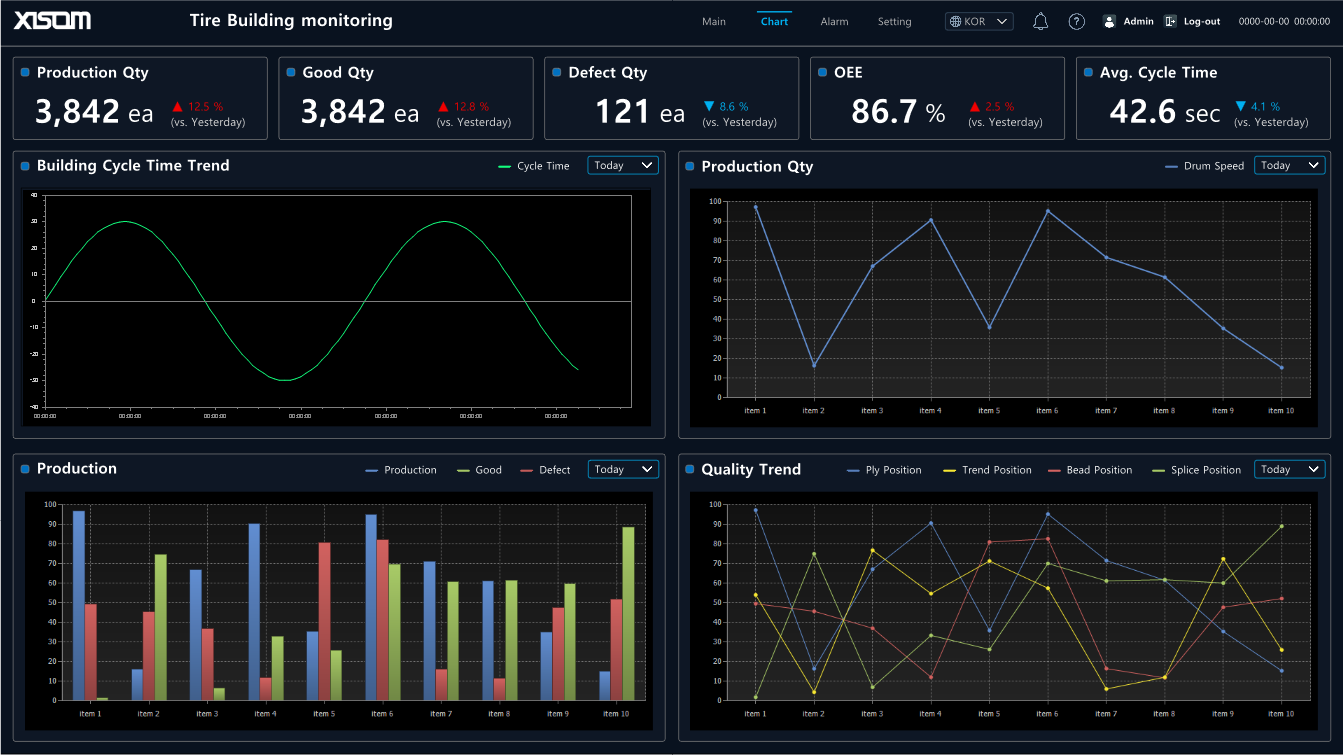Click the XISOM logo
Image resolution: width=1343 pixels, height=755 pixels.
[x=54, y=20]
